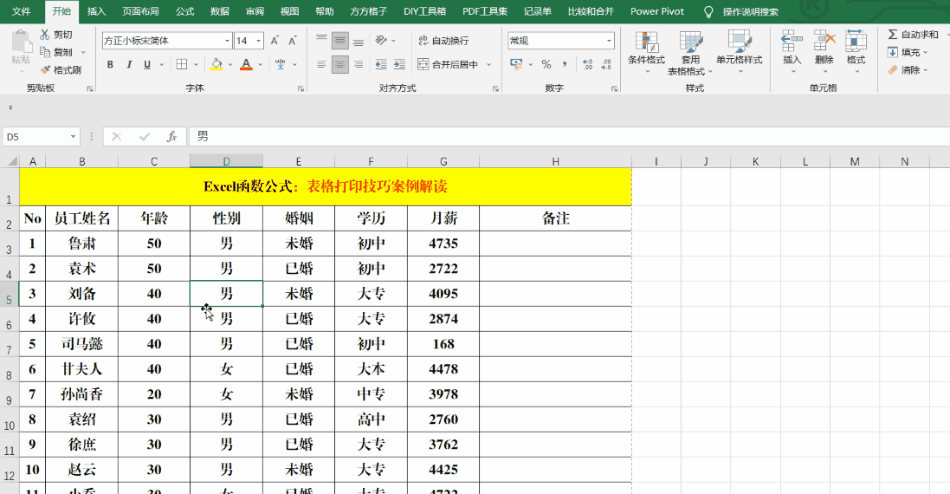This screenshot has width=950, height=494.
Task: Open Conditional Formatting (条件格式)
Action: click(646, 52)
